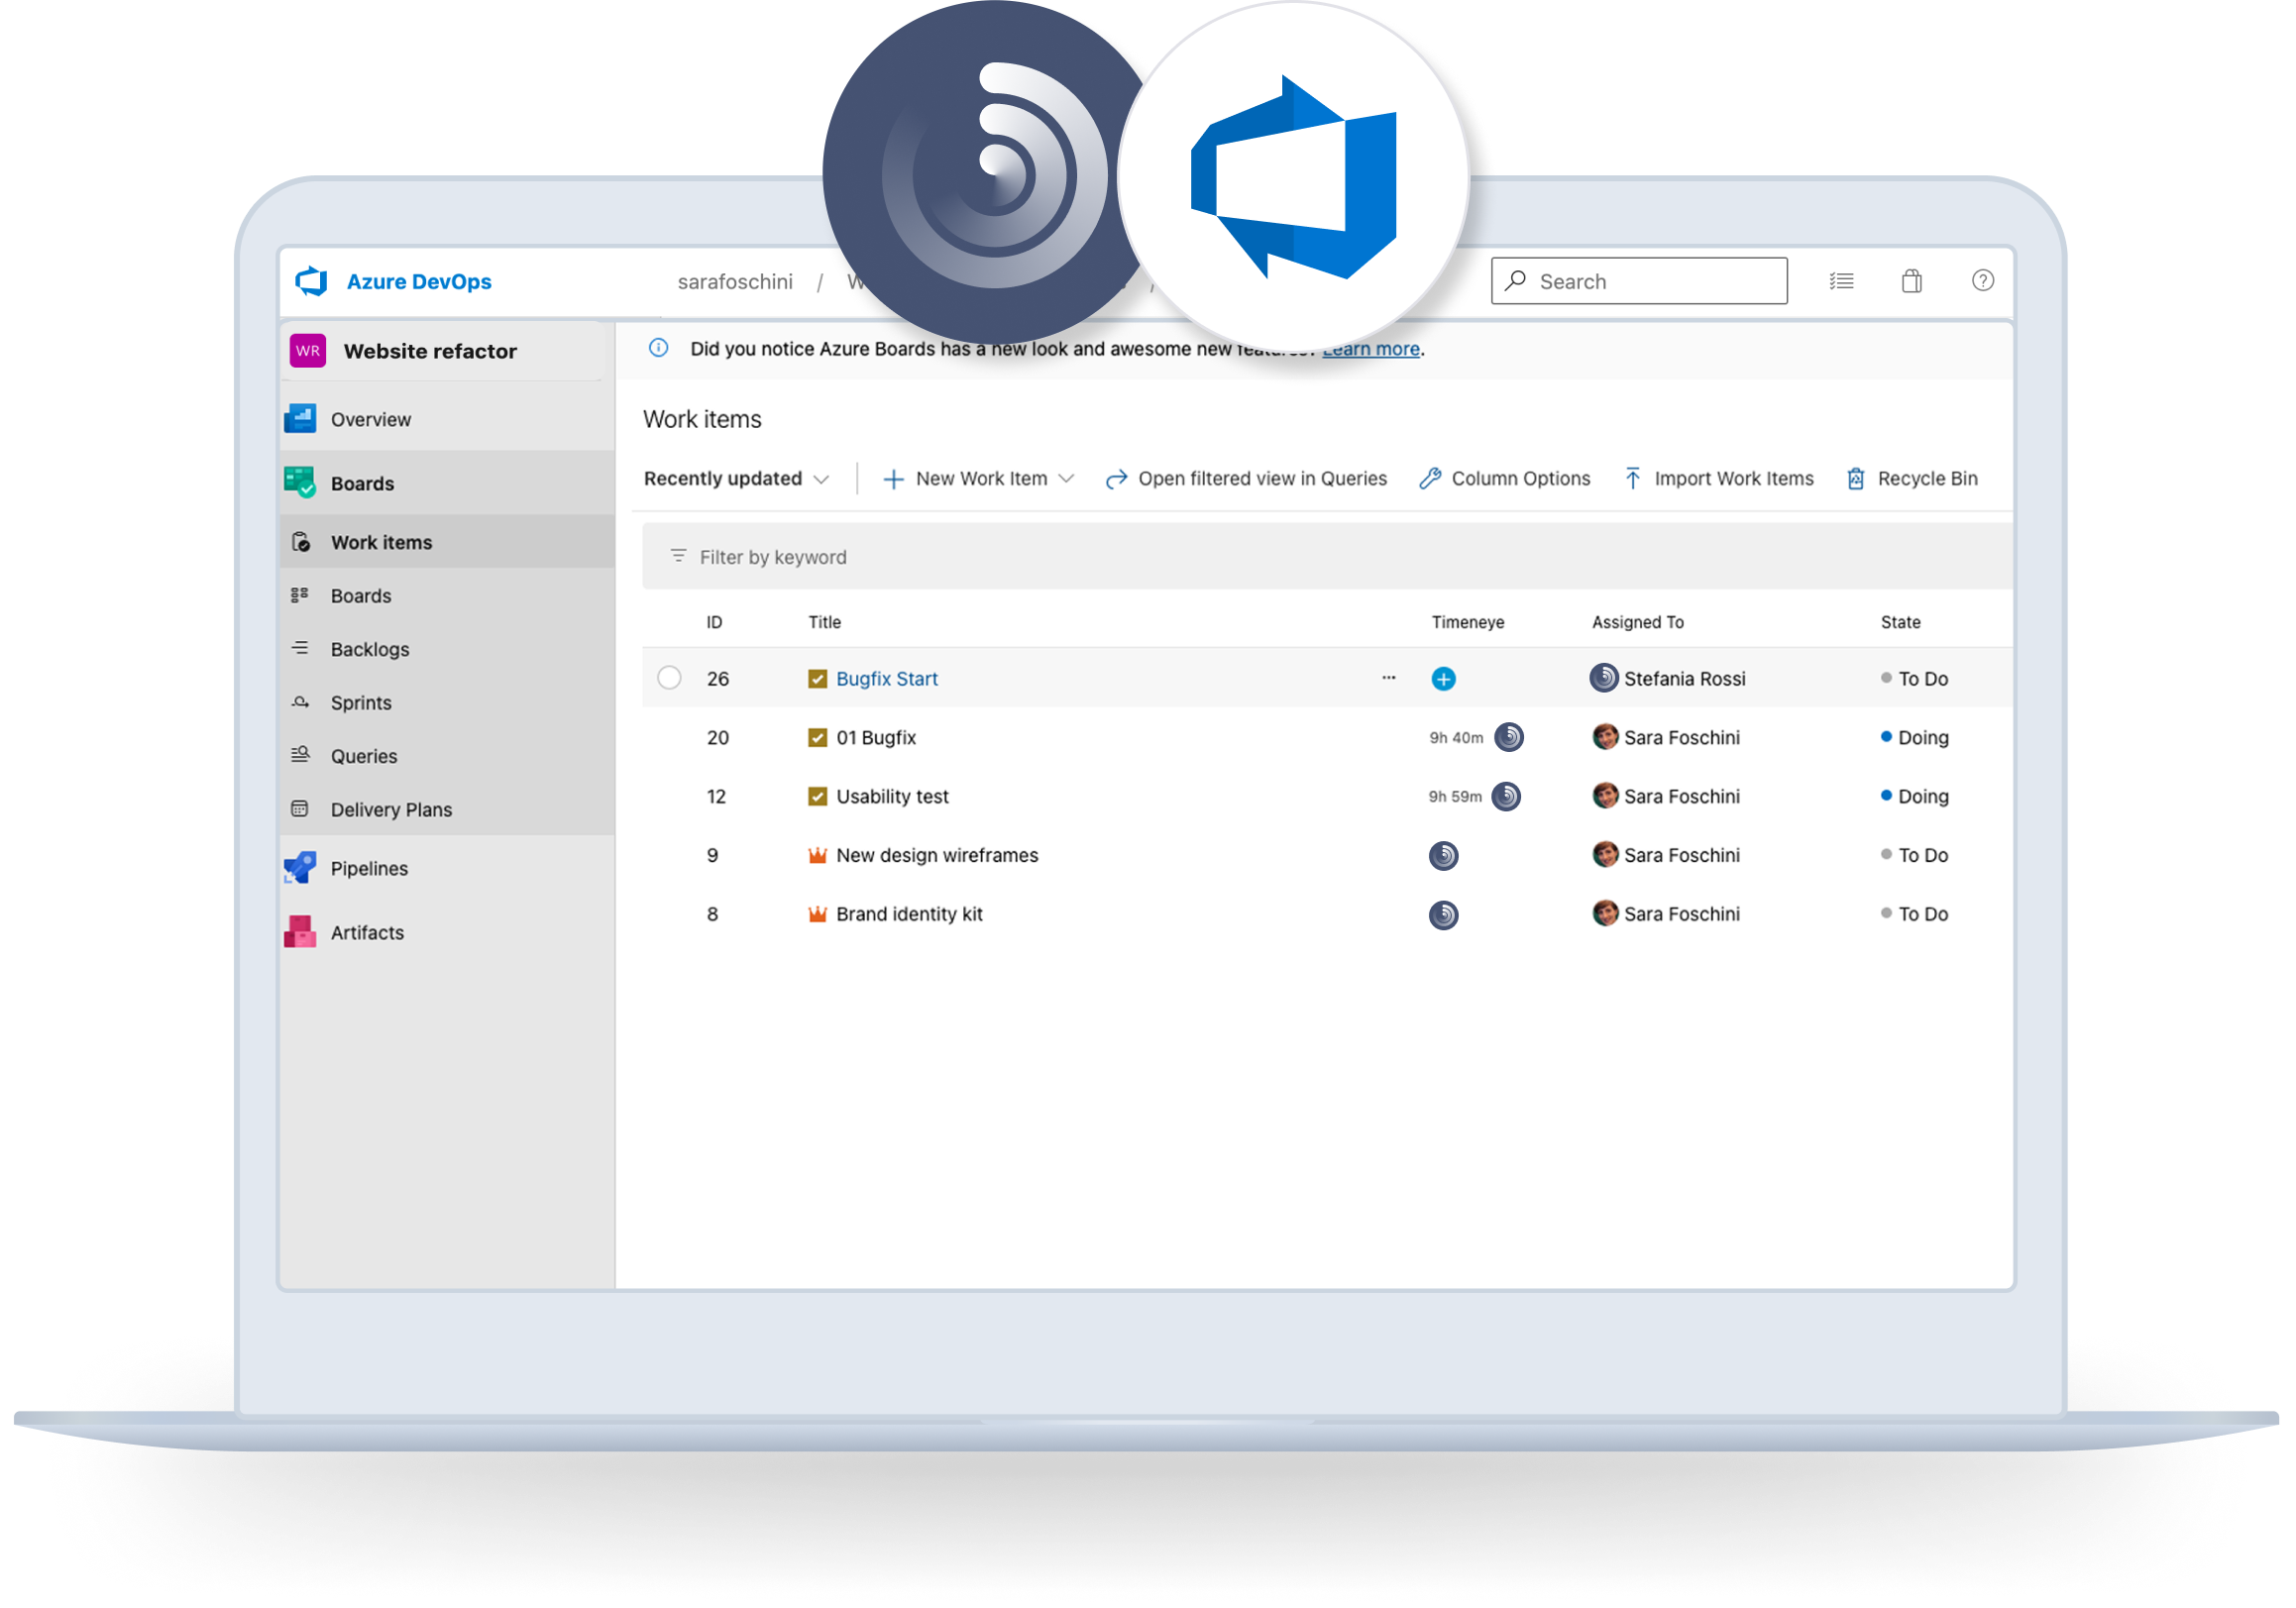The height and width of the screenshot is (1608, 2296).
Task: Click the Stefania Rossi avatar icon
Action: (x=1603, y=678)
